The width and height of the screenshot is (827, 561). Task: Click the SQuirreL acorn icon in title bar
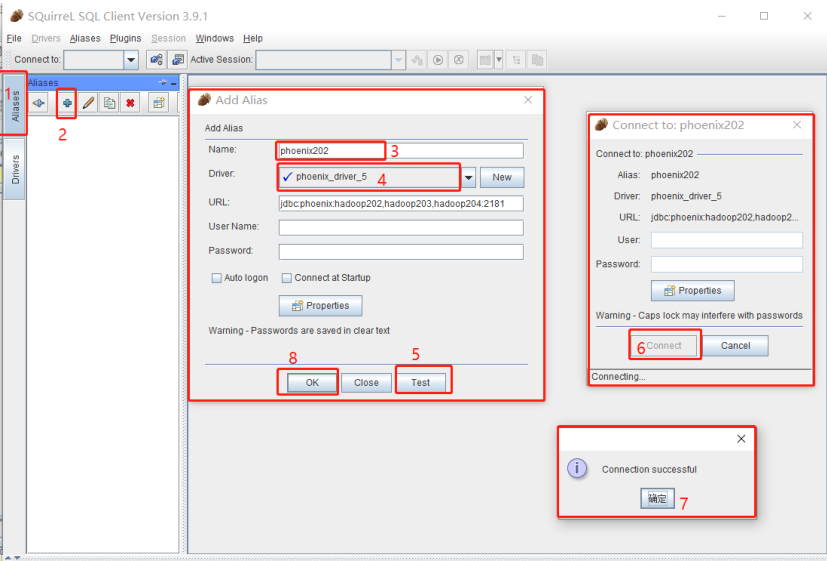tap(16, 16)
